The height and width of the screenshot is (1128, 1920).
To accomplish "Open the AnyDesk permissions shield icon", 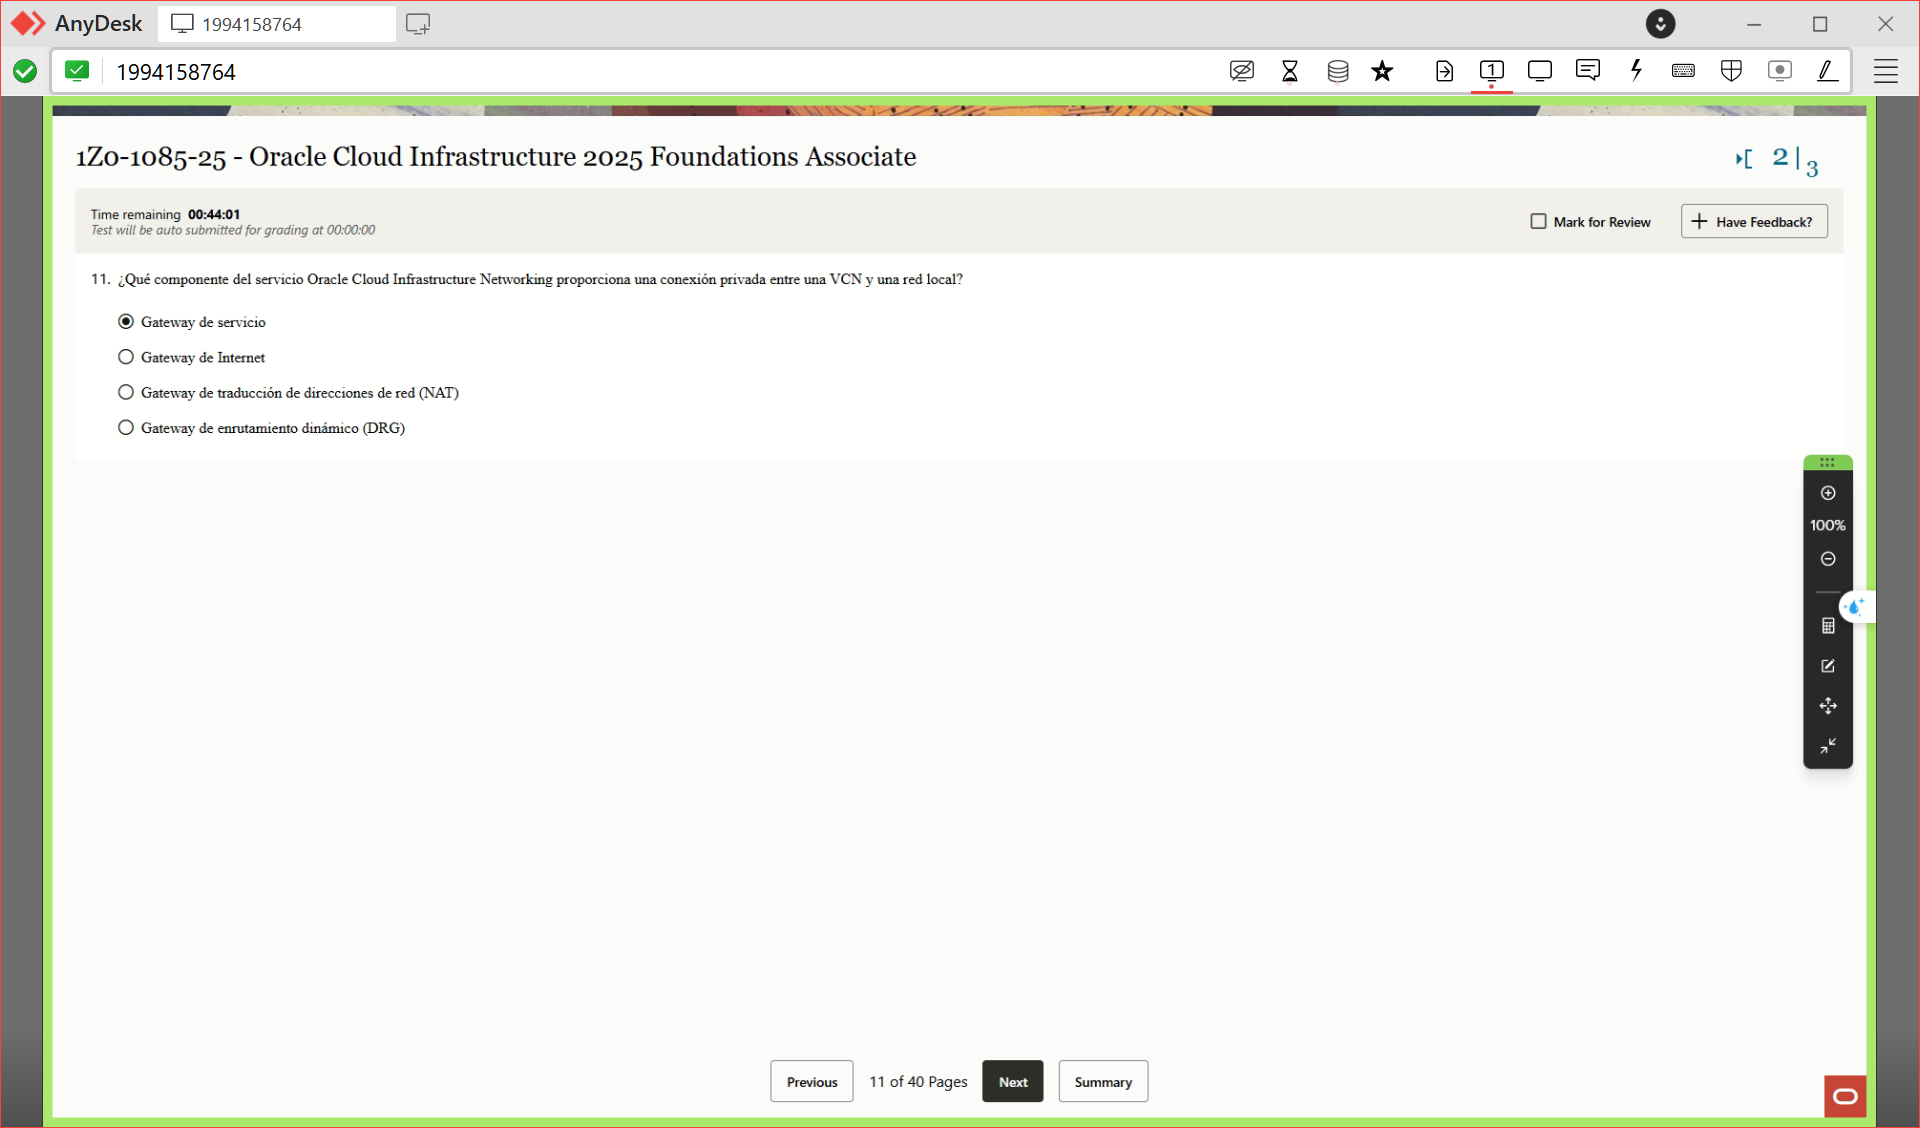I will click(x=1731, y=71).
